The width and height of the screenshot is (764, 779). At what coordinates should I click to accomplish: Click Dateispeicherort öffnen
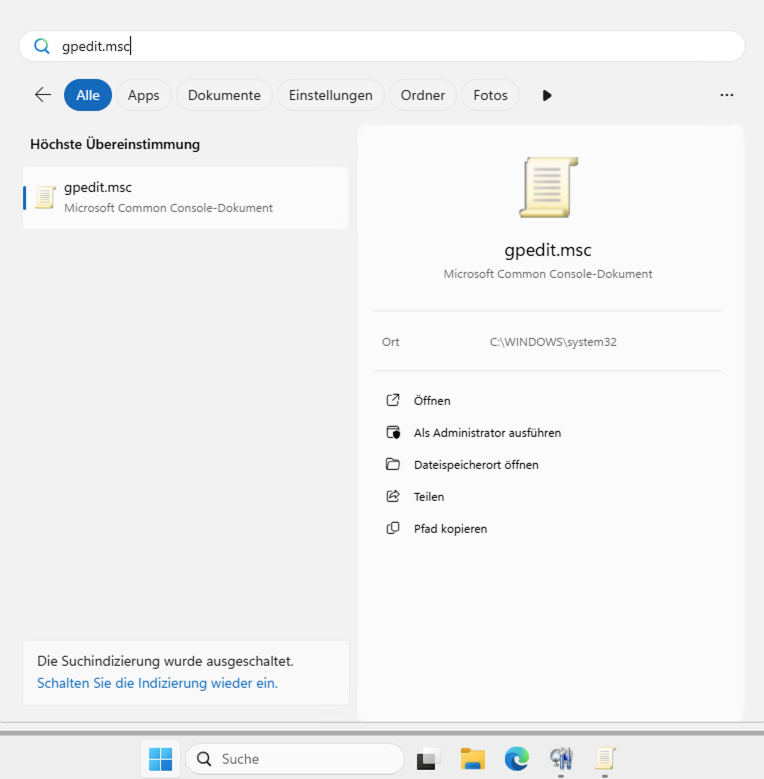pos(476,465)
